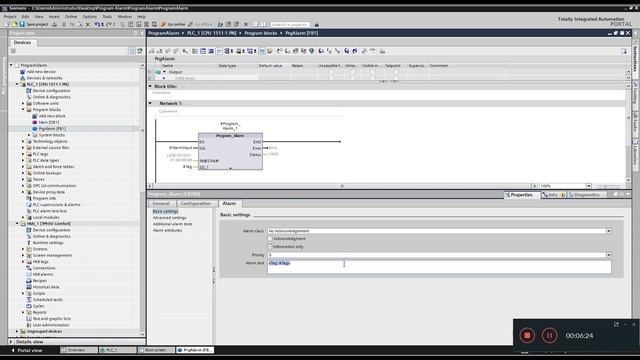Click the Go online toolbar button
640x360 pixels.
[x=173, y=24]
